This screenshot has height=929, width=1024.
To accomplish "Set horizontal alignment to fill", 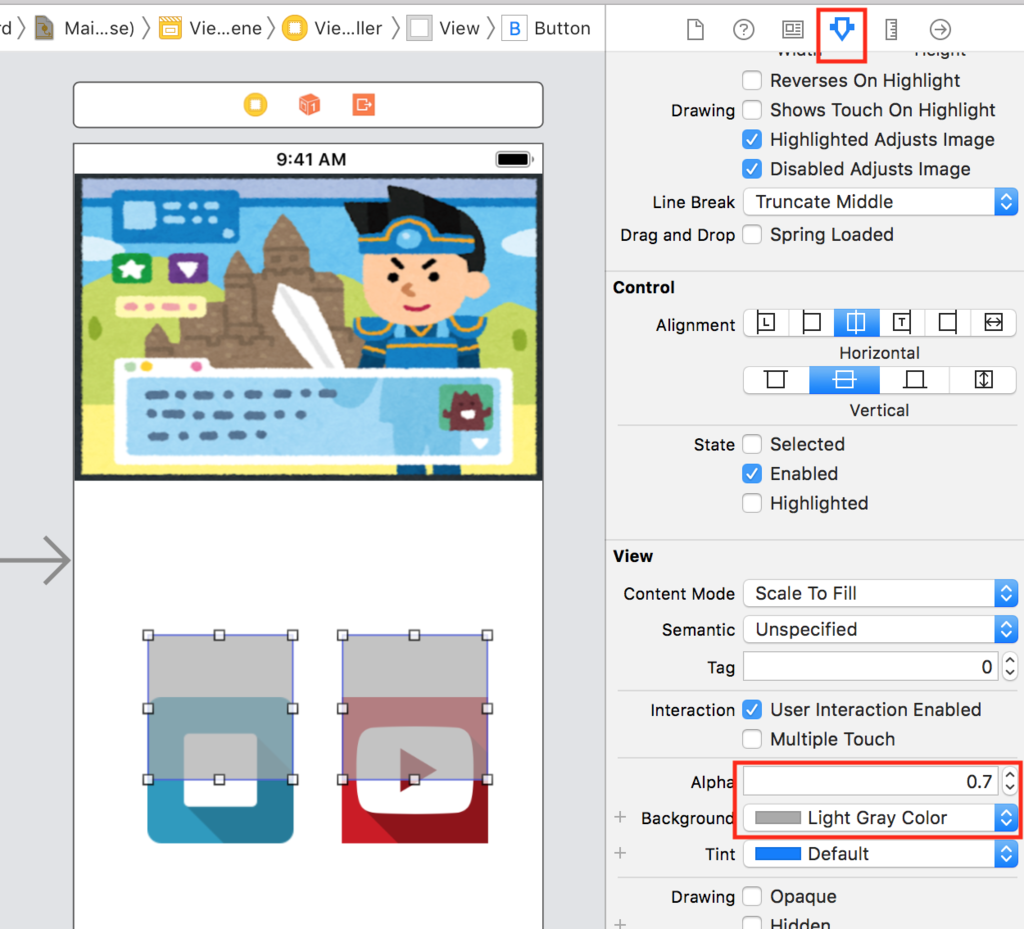I will click(x=993, y=323).
